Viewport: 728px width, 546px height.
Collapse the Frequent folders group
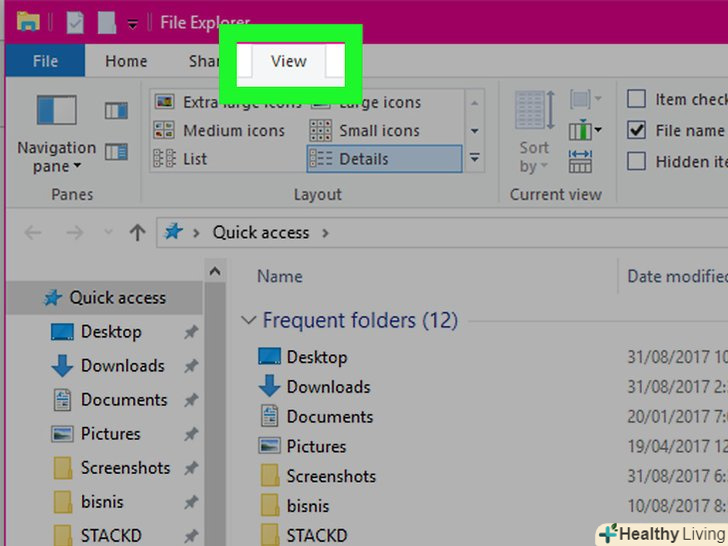pyautogui.click(x=249, y=320)
